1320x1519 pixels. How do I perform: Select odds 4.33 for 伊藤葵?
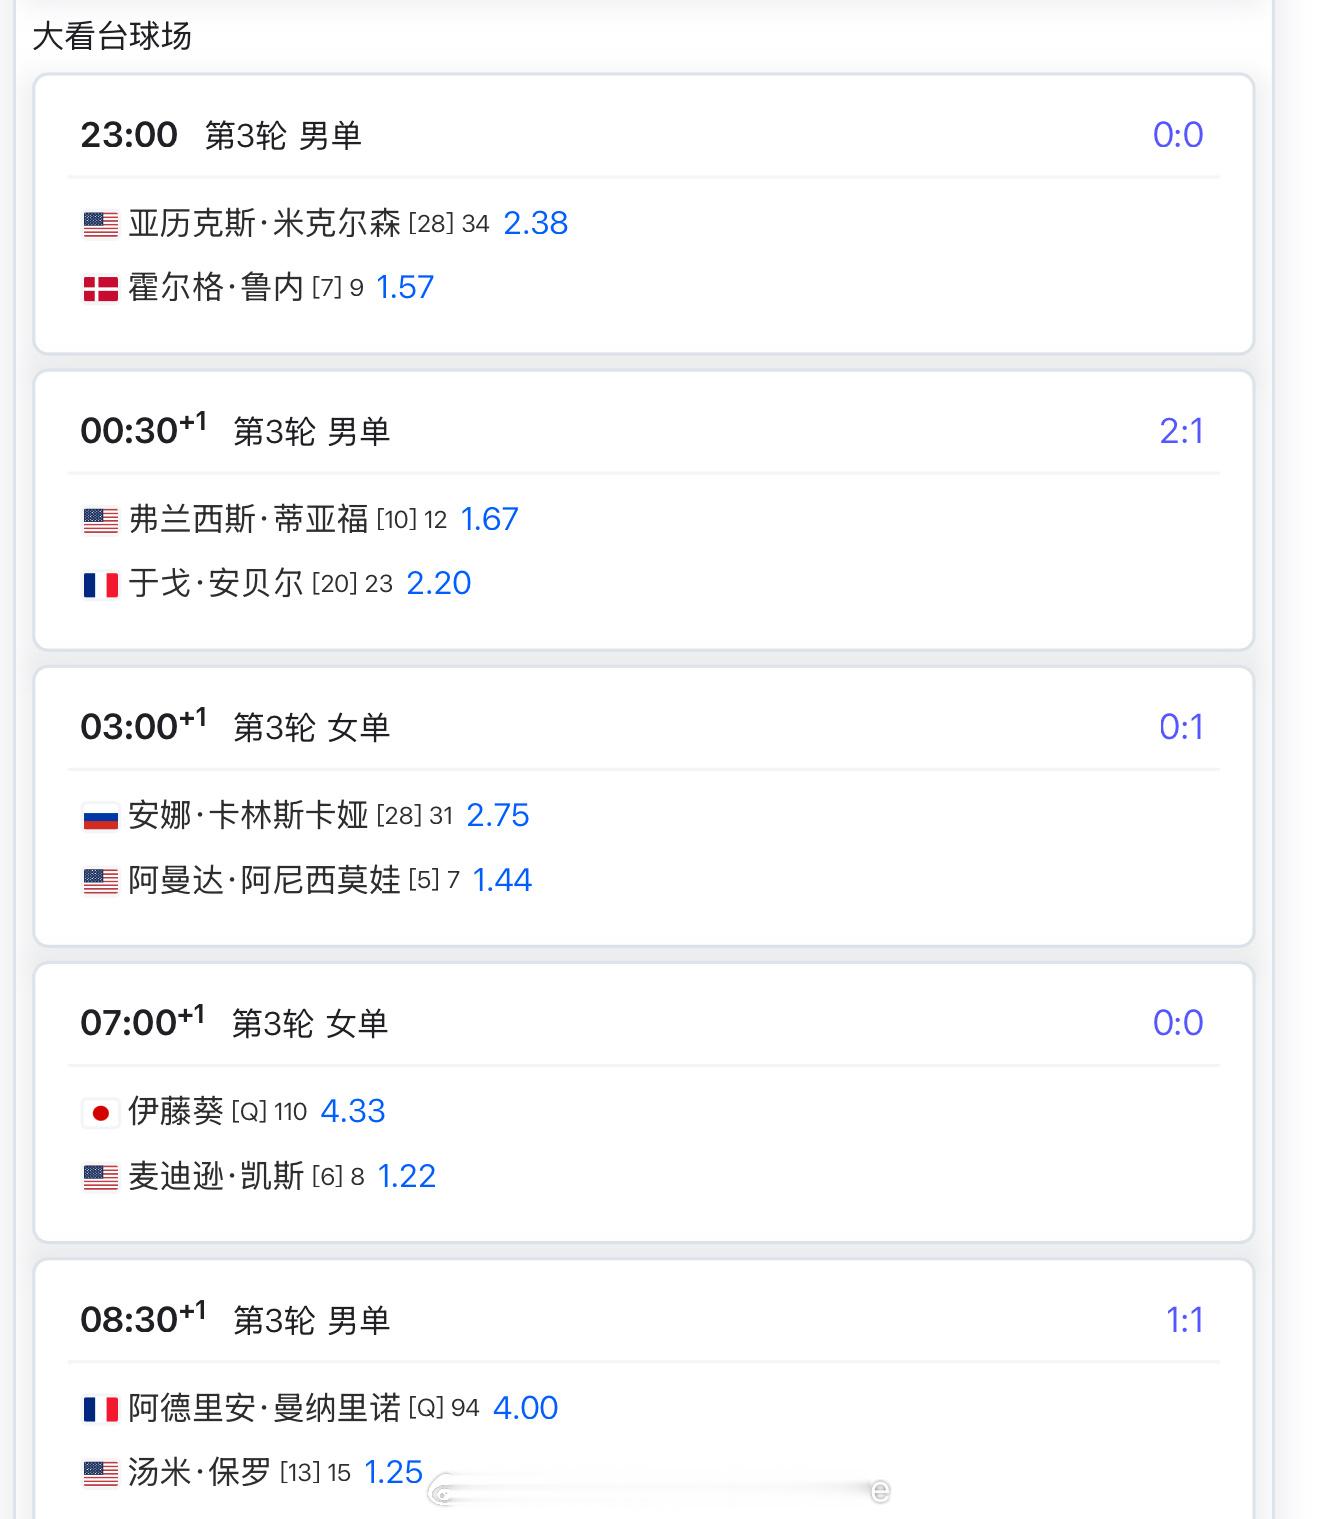(352, 1111)
